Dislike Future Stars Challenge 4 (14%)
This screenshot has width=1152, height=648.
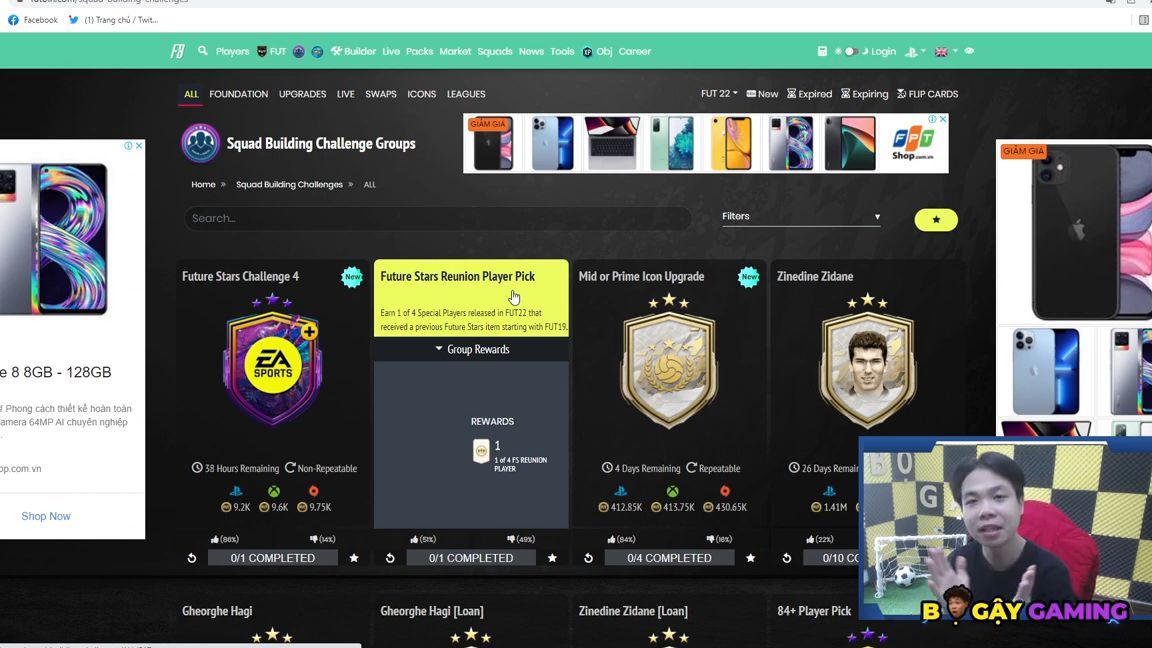coord(323,539)
